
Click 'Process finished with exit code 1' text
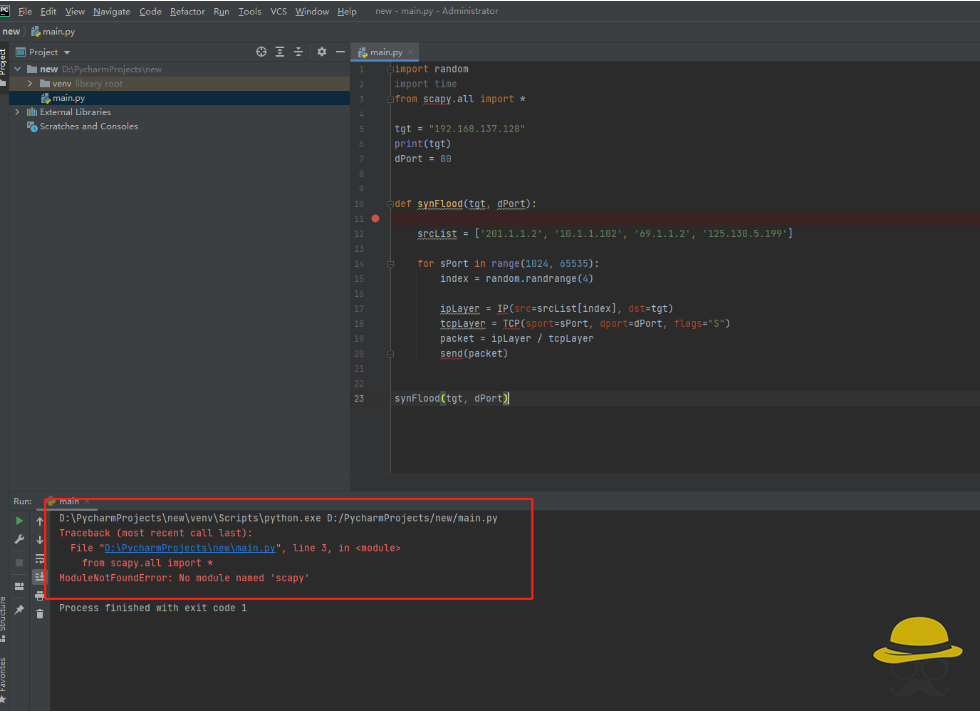[153, 608]
